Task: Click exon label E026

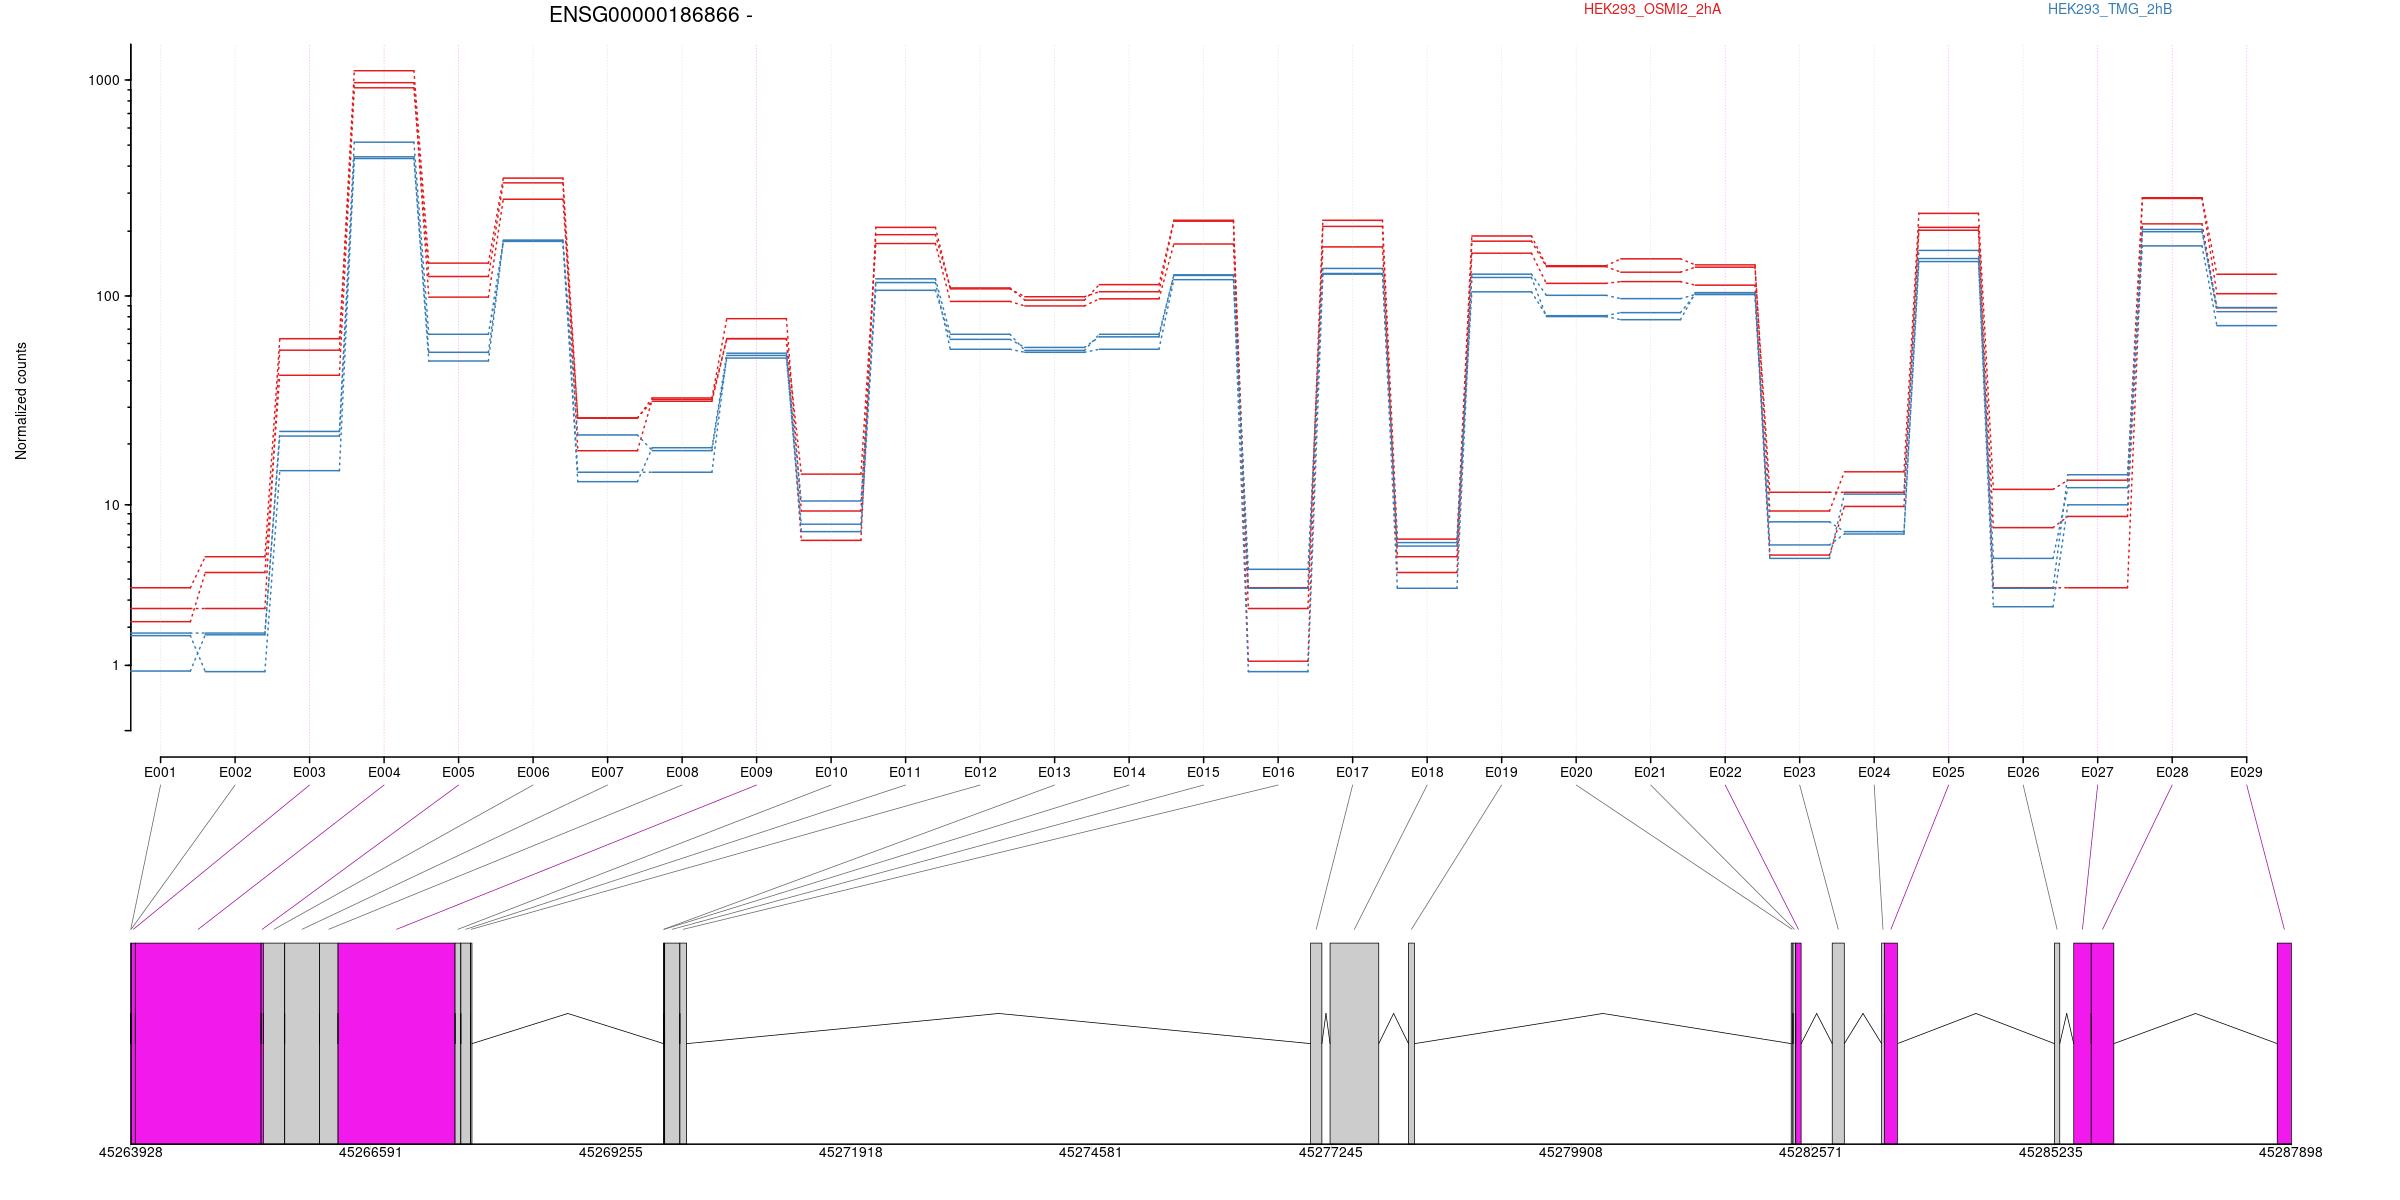Action: tap(2023, 772)
